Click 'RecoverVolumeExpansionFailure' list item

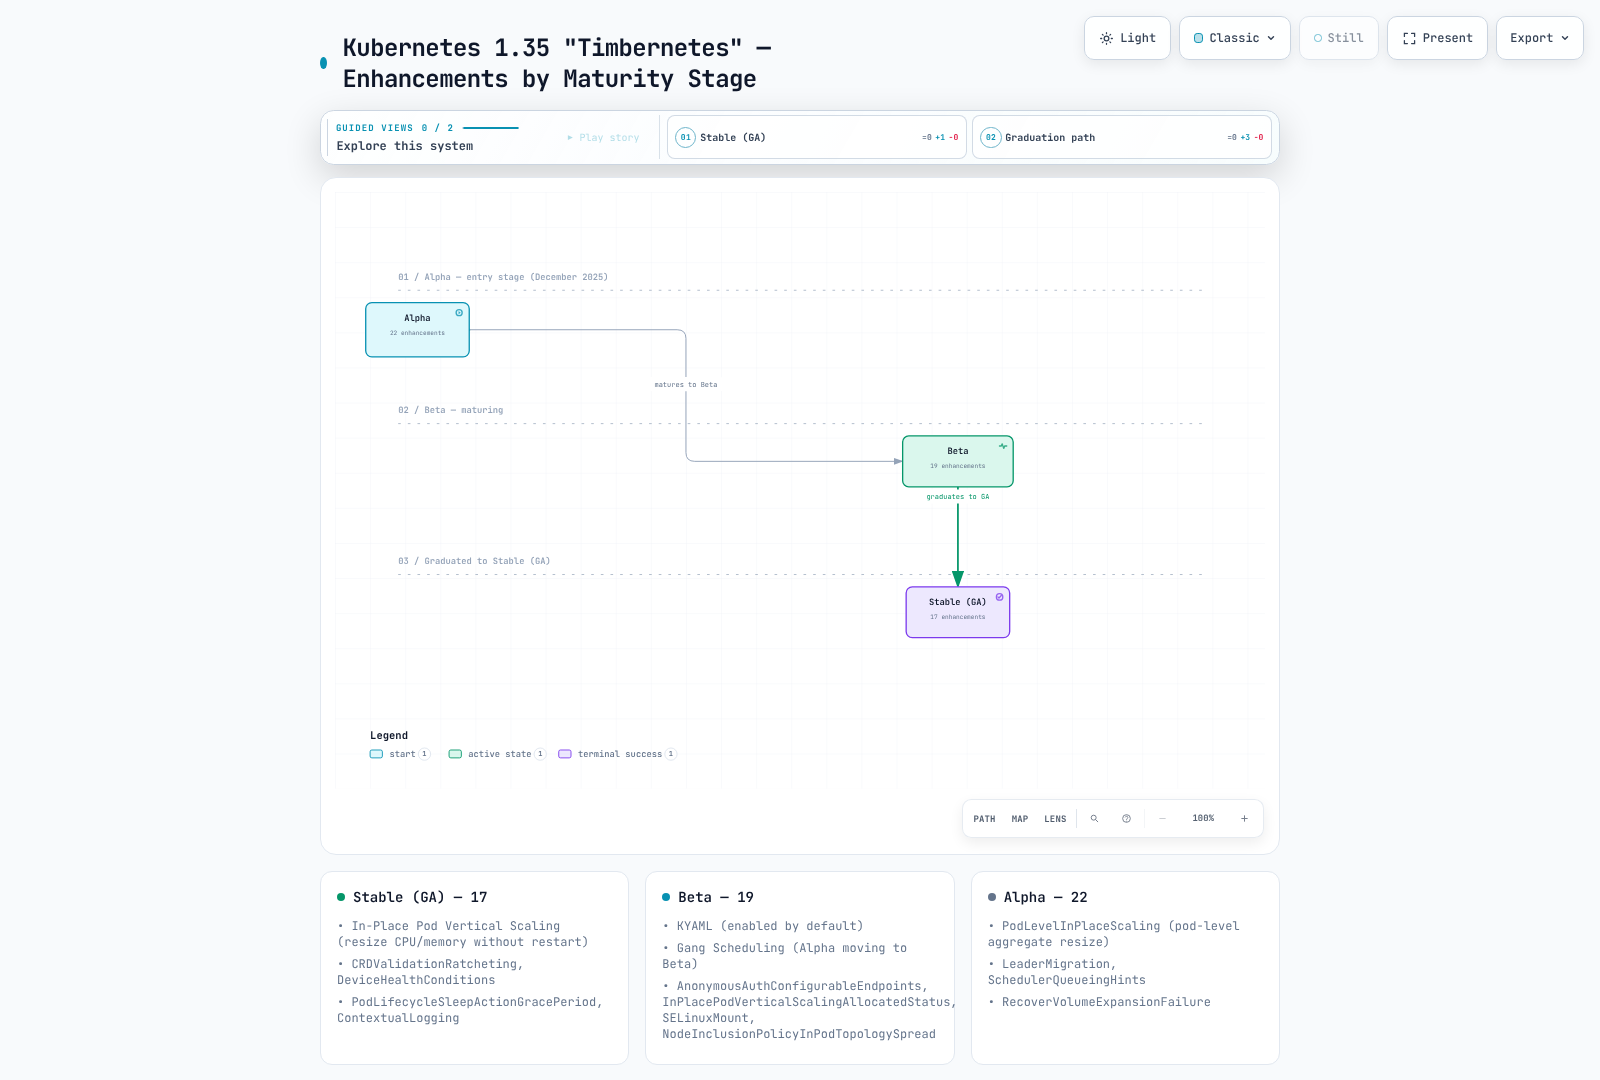(1100, 1002)
